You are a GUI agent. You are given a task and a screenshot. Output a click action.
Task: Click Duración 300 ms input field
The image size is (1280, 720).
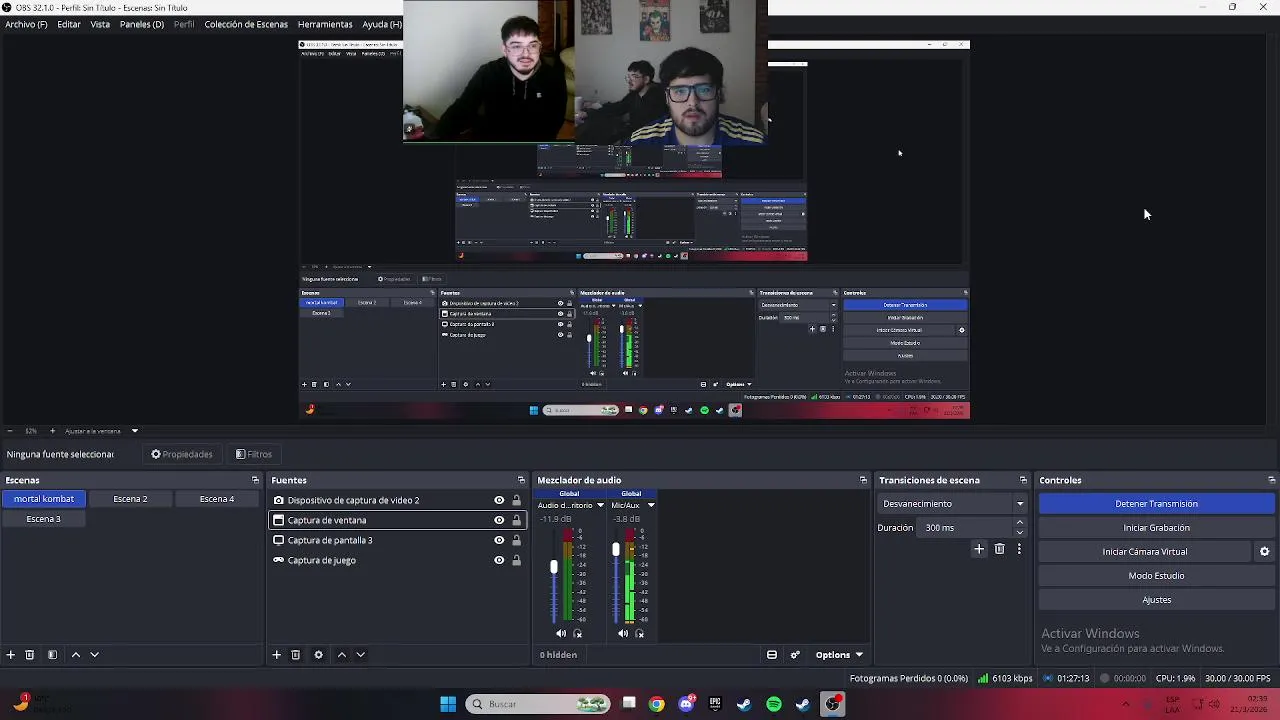966,528
